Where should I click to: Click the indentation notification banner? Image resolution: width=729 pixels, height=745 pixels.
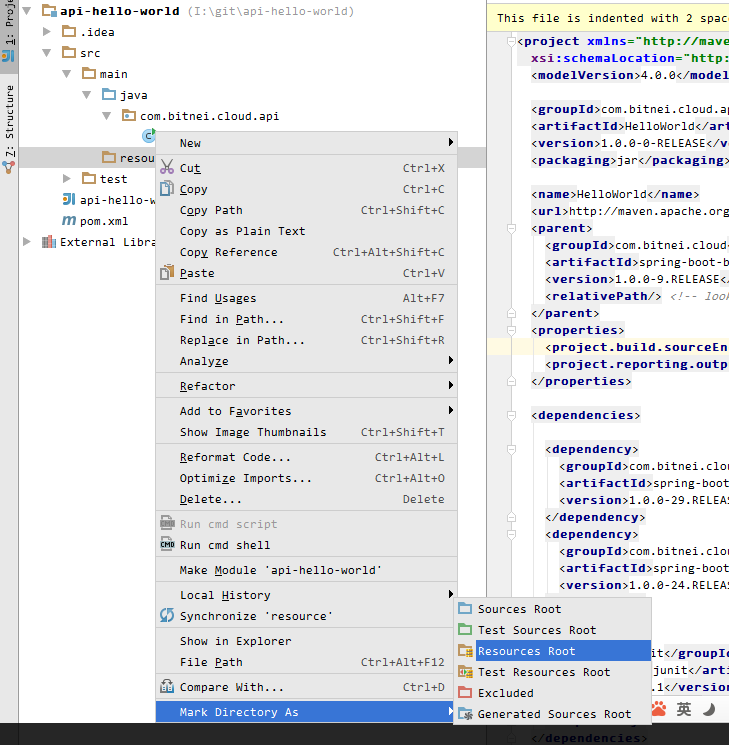(x=608, y=18)
